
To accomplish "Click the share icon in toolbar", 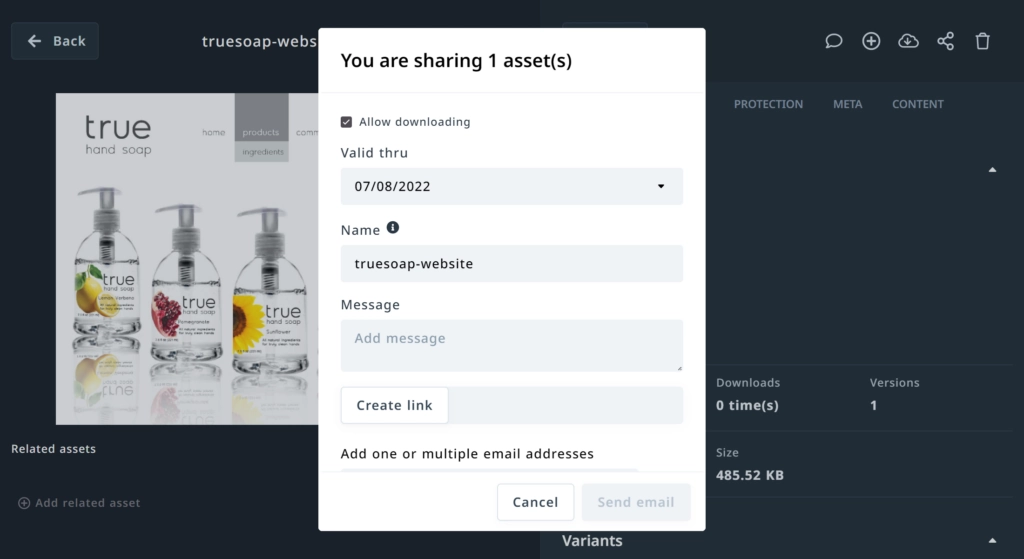I will [x=946, y=41].
